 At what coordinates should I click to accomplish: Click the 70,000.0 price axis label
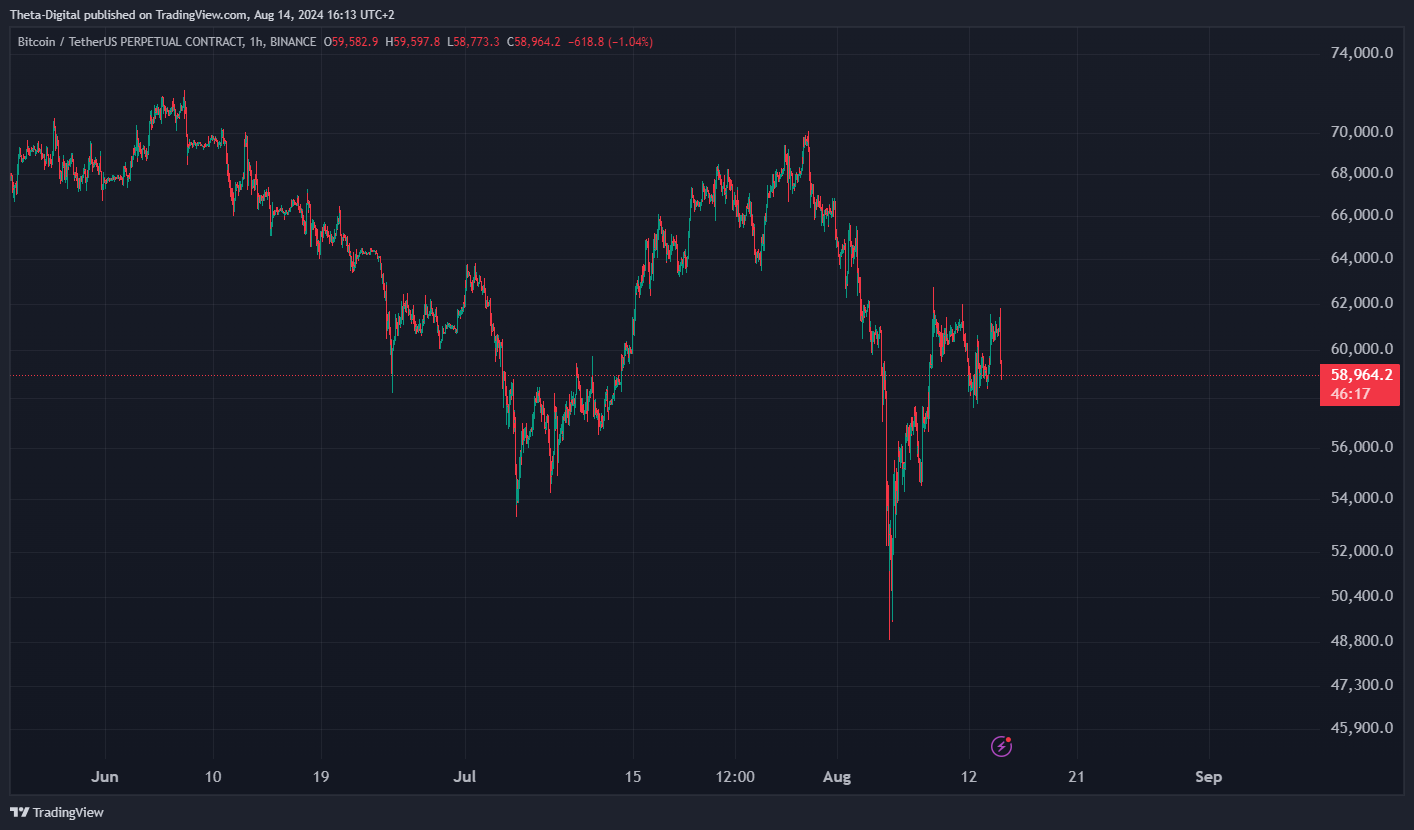[1360, 132]
